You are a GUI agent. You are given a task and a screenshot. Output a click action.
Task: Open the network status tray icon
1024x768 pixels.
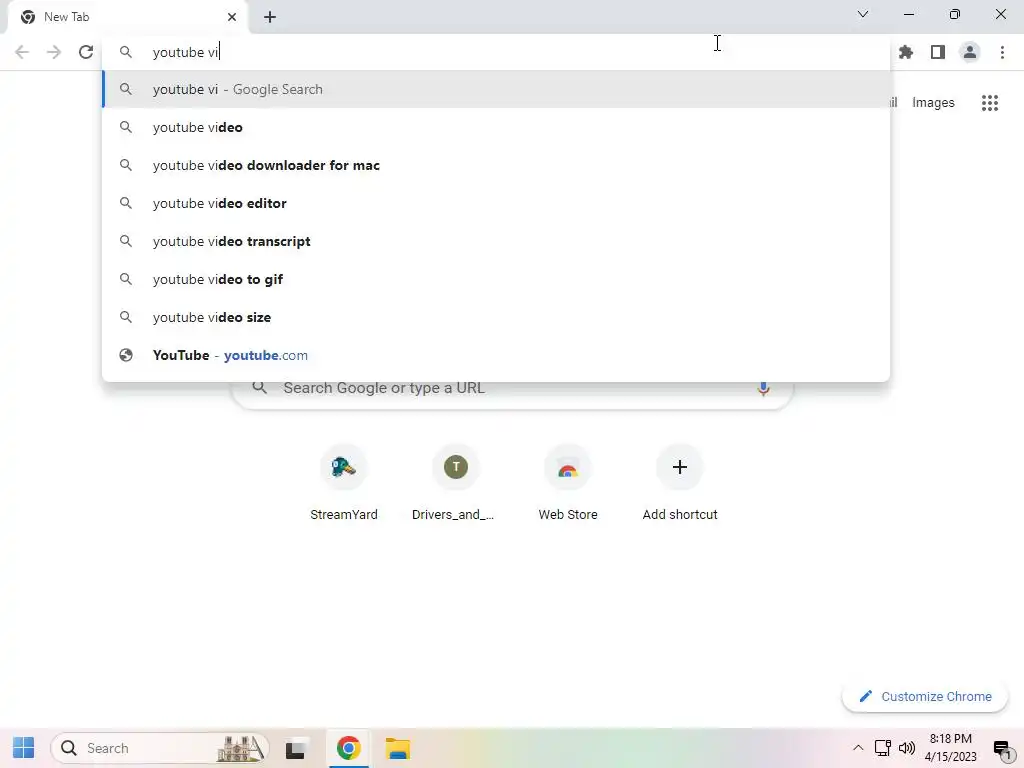pyautogui.click(x=882, y=748)
